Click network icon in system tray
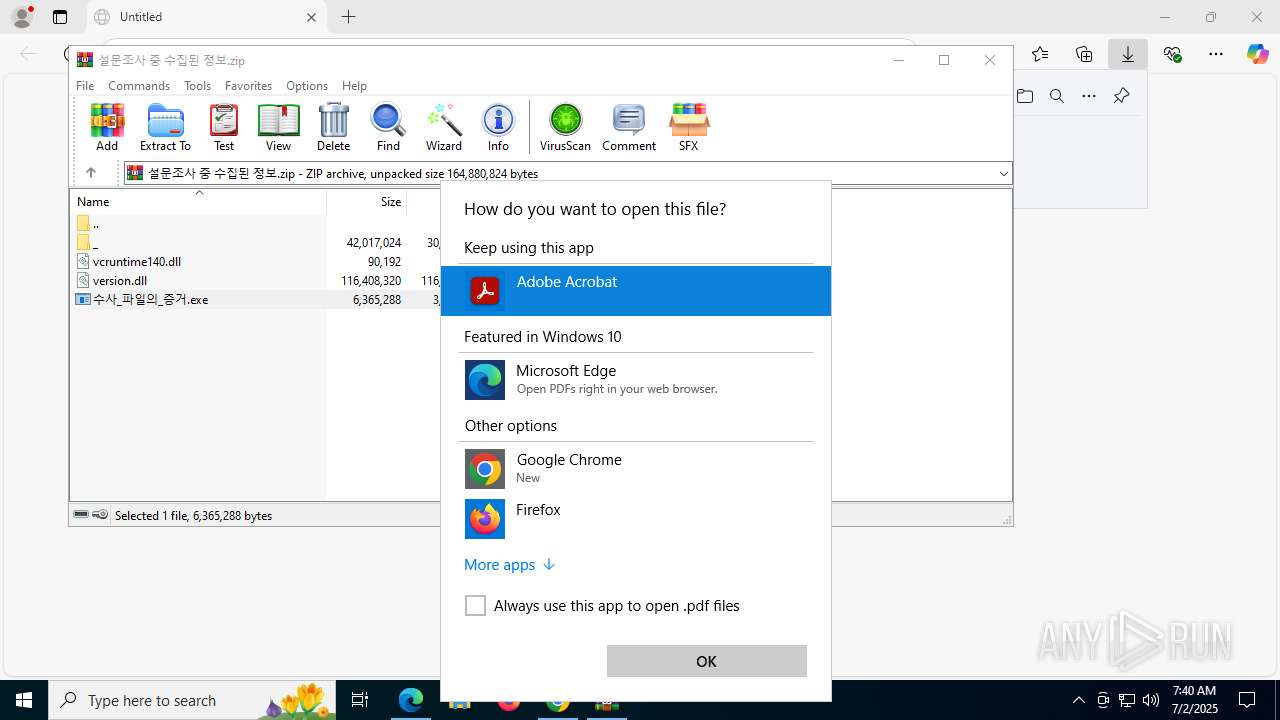This screenshot has height=720, width=1280. 1127,700
